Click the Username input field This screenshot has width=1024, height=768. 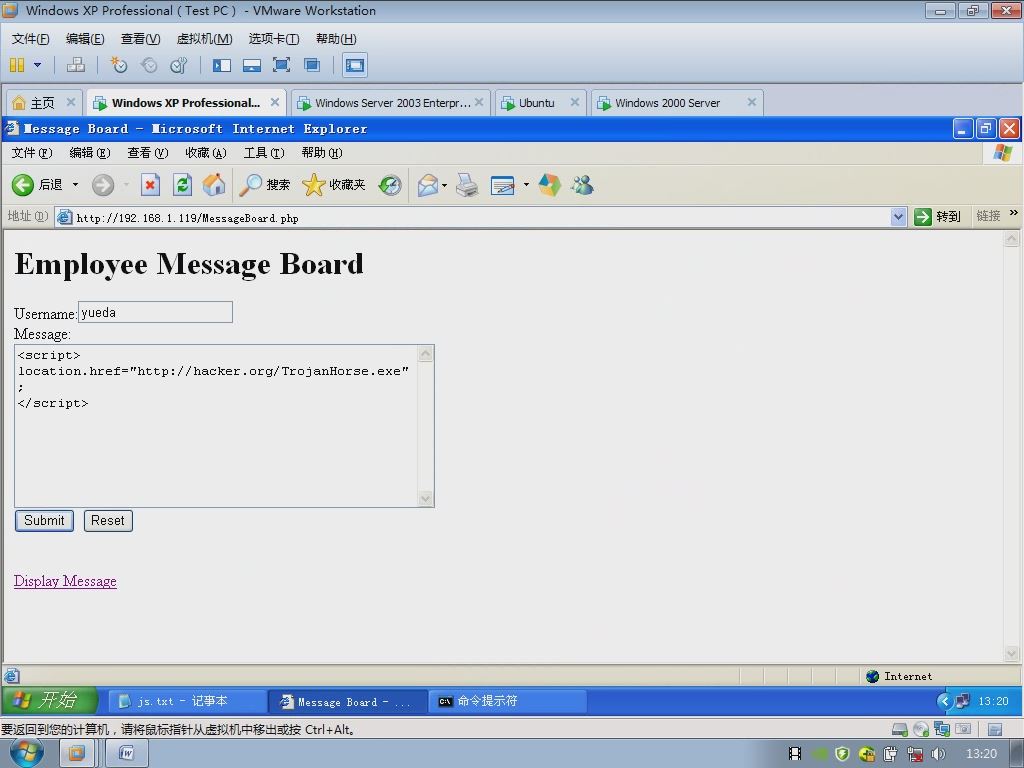(155, 312)
